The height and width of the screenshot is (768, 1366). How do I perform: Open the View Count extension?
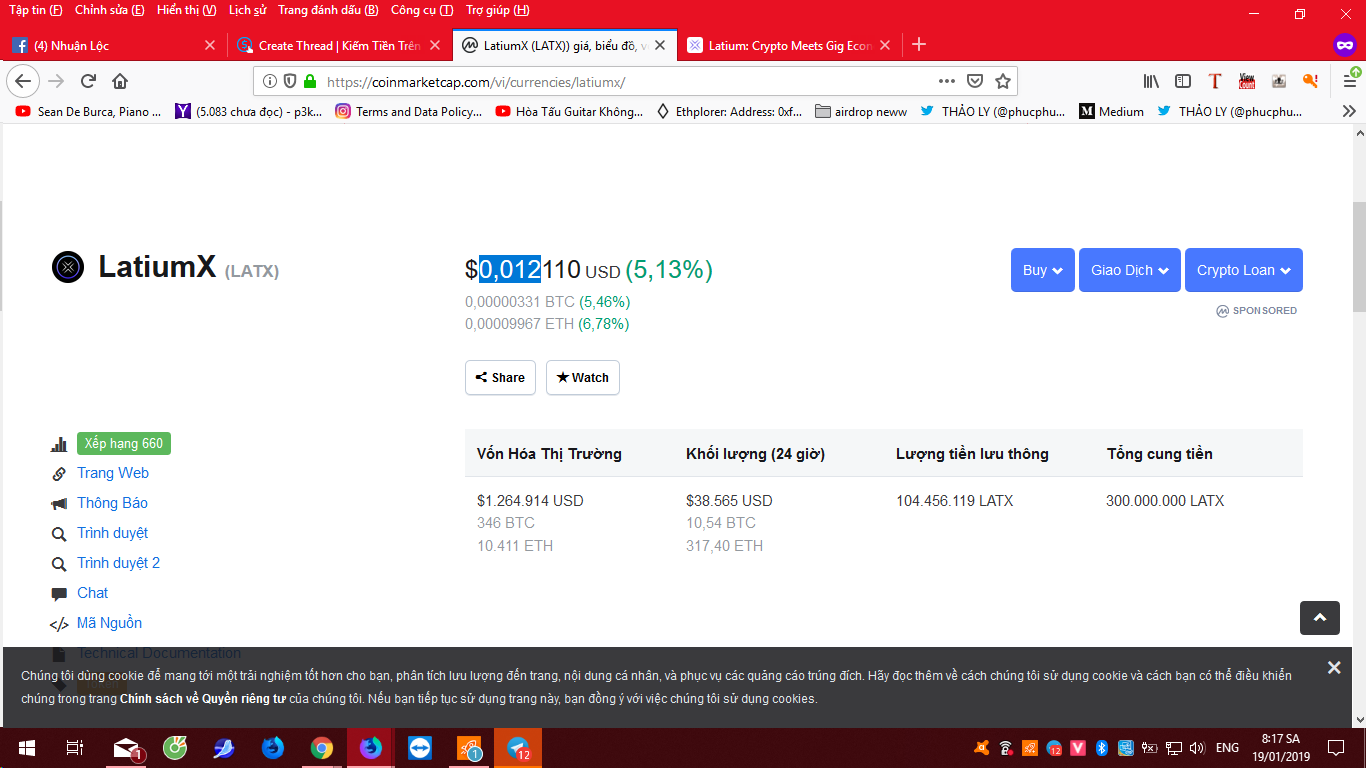point(1247,81)
